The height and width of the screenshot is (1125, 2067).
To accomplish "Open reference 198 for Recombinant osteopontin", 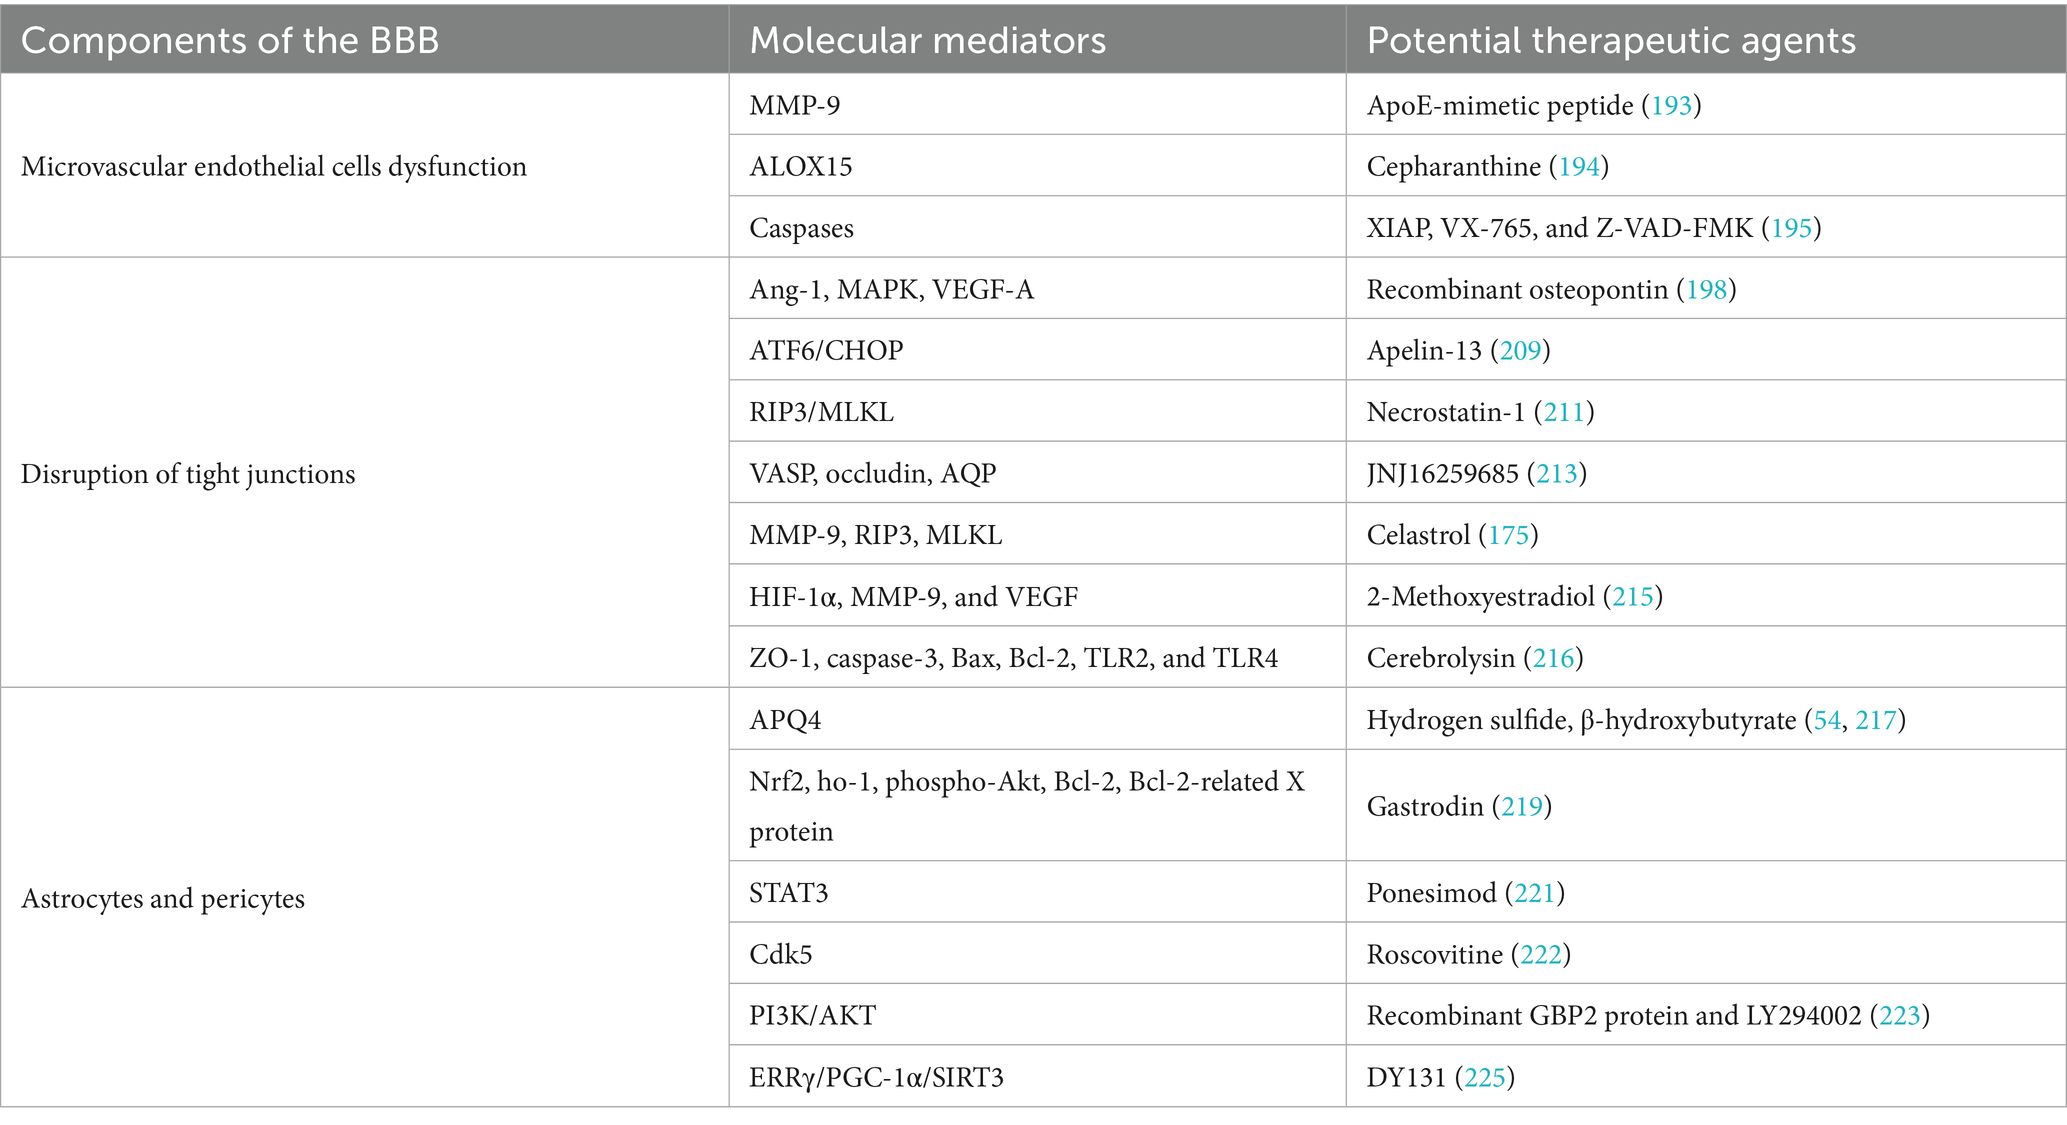I will click(x=1706, y=289).
